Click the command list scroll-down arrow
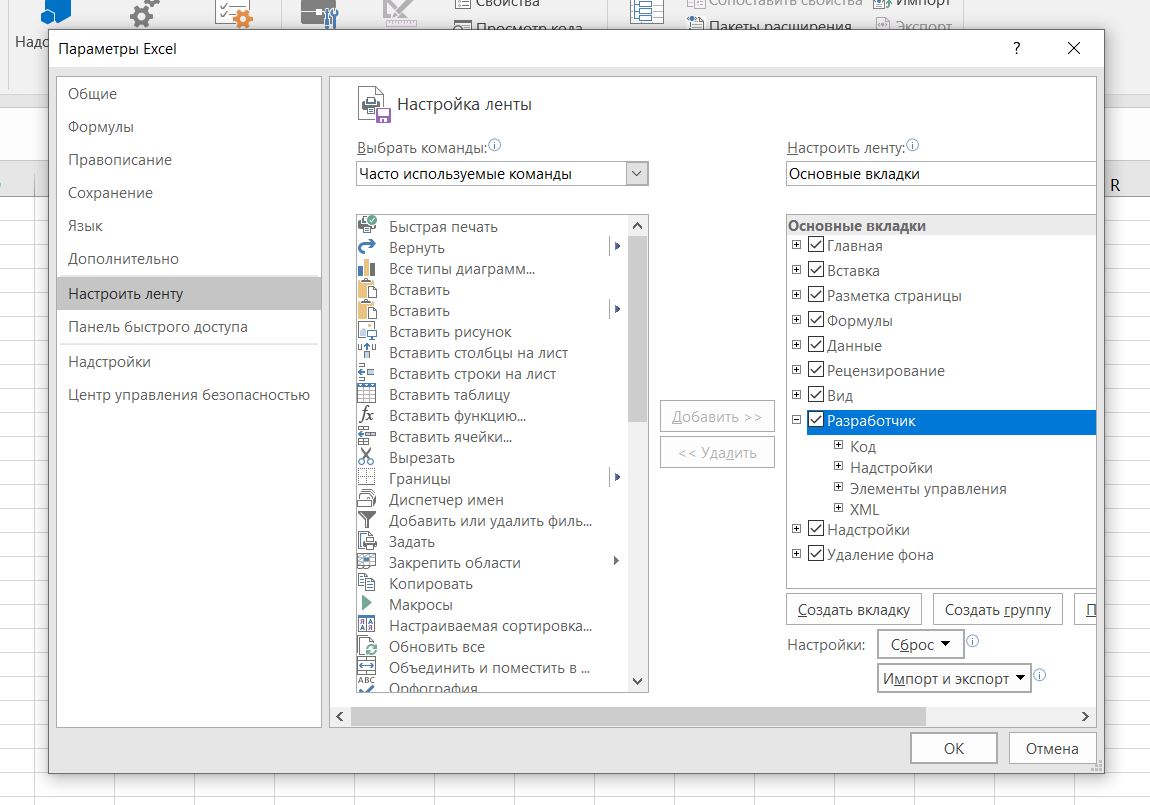Viewport: 1150px width, 805px height. tap(637, 681)
